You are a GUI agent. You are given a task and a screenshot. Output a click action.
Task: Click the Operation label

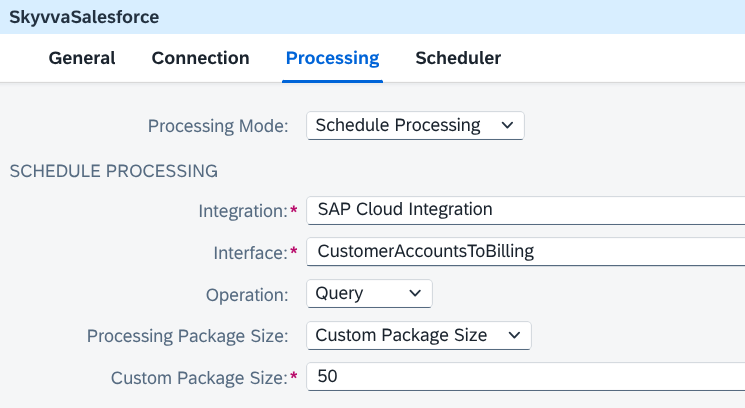tap(247, 295)
